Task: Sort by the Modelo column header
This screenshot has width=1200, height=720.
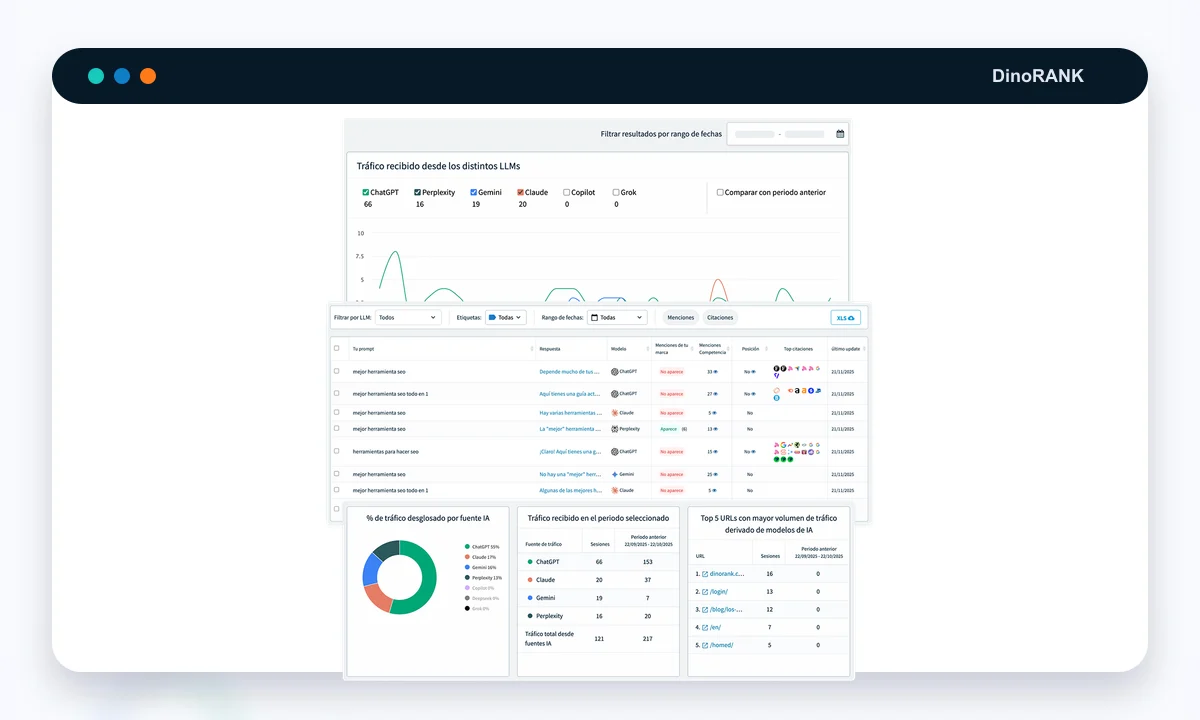Action: point(630,349)
